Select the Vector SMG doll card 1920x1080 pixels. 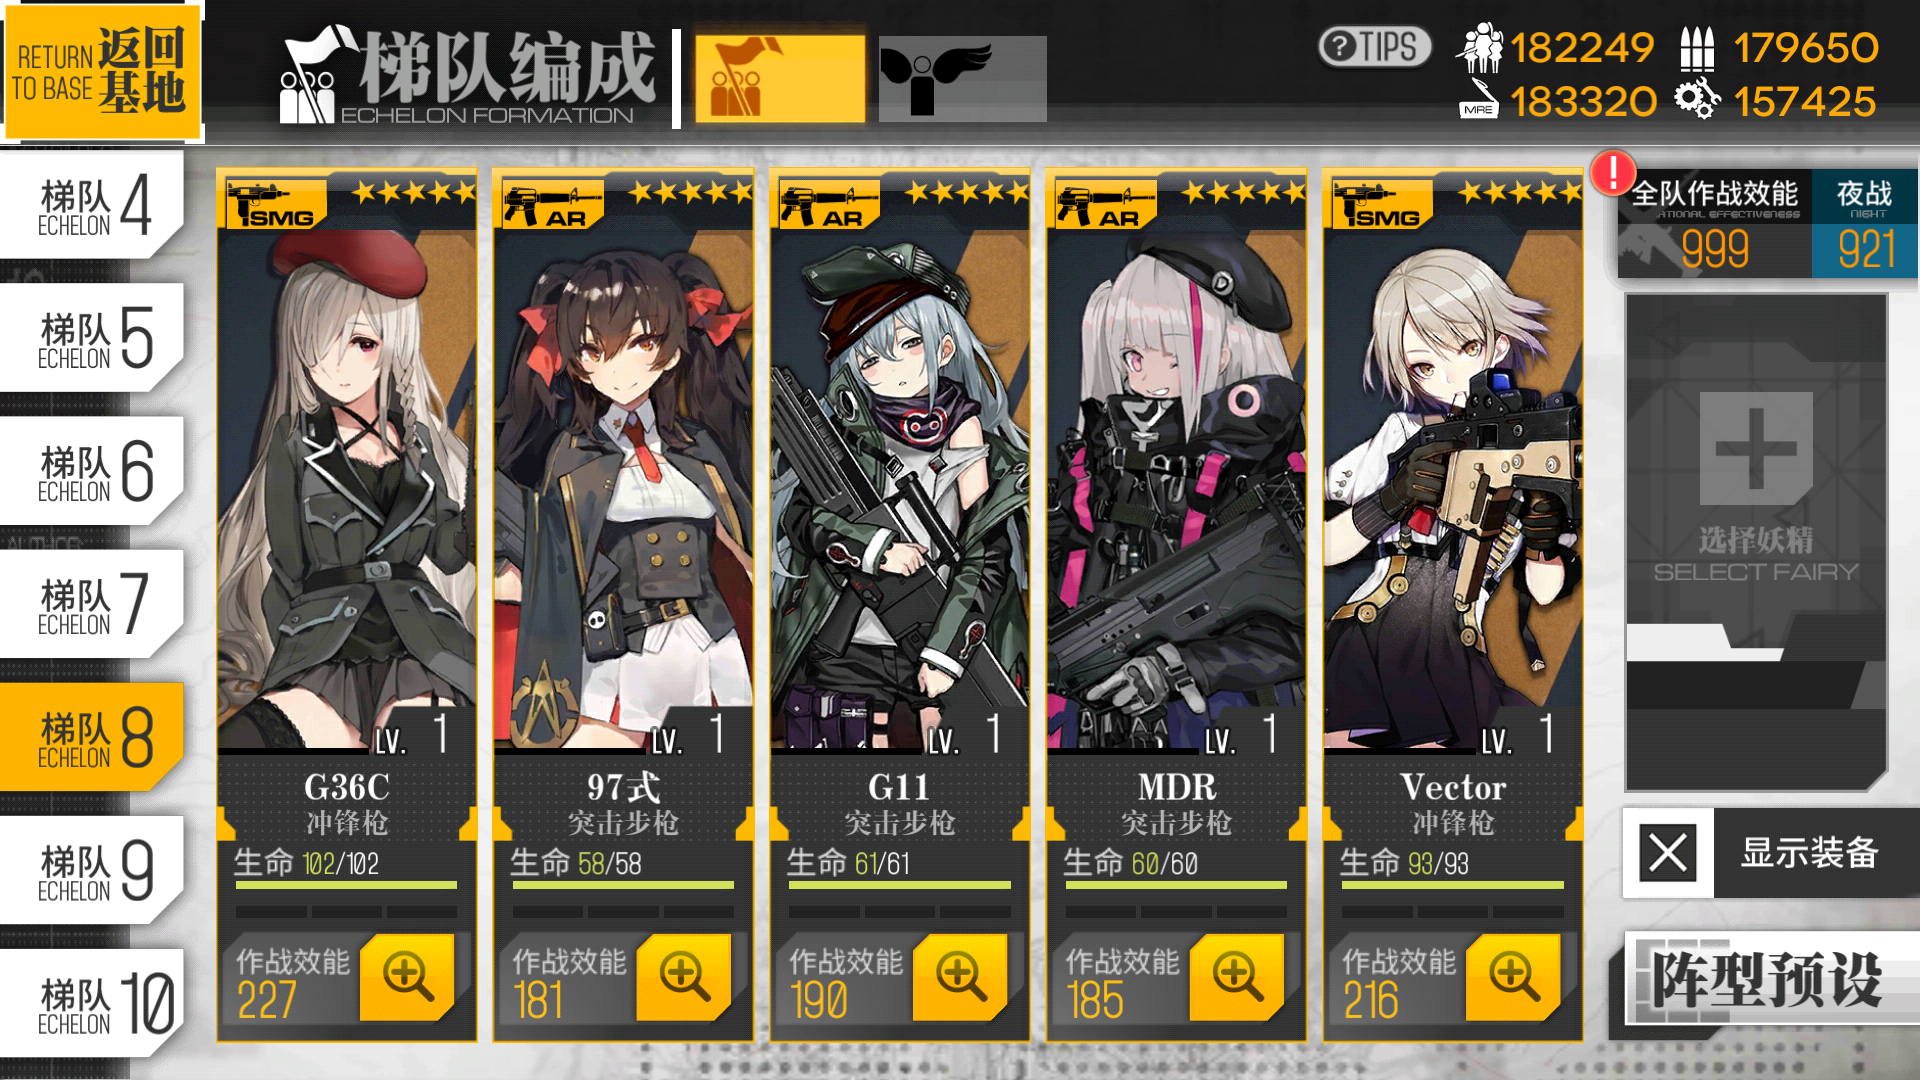(1453, 606)
